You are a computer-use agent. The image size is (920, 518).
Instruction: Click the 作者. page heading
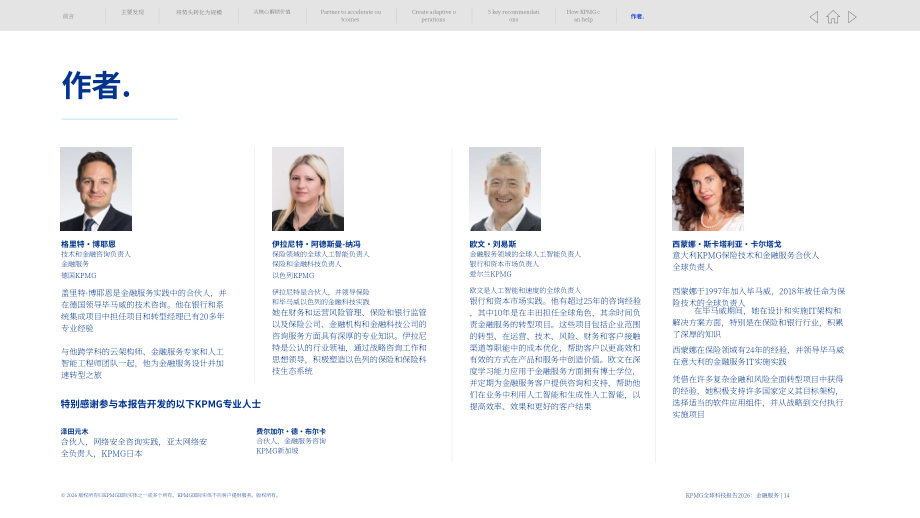(96, 85)
